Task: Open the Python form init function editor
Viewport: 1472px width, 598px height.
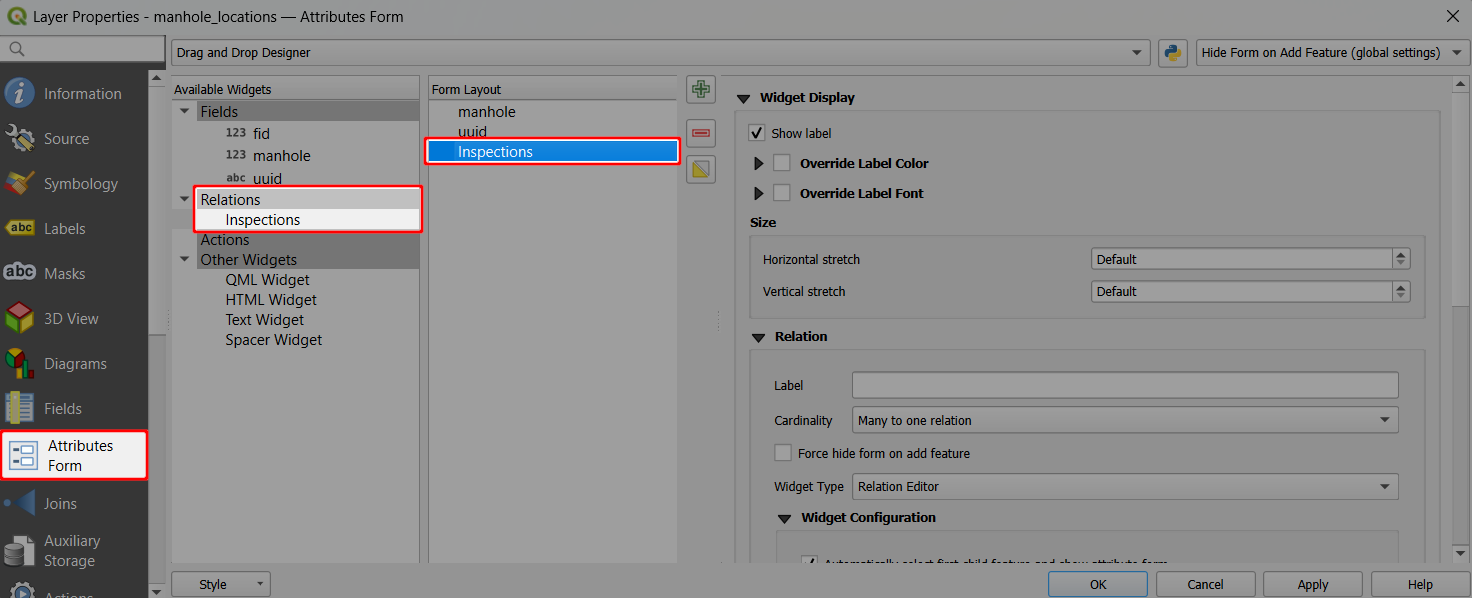Action: 1171,52
